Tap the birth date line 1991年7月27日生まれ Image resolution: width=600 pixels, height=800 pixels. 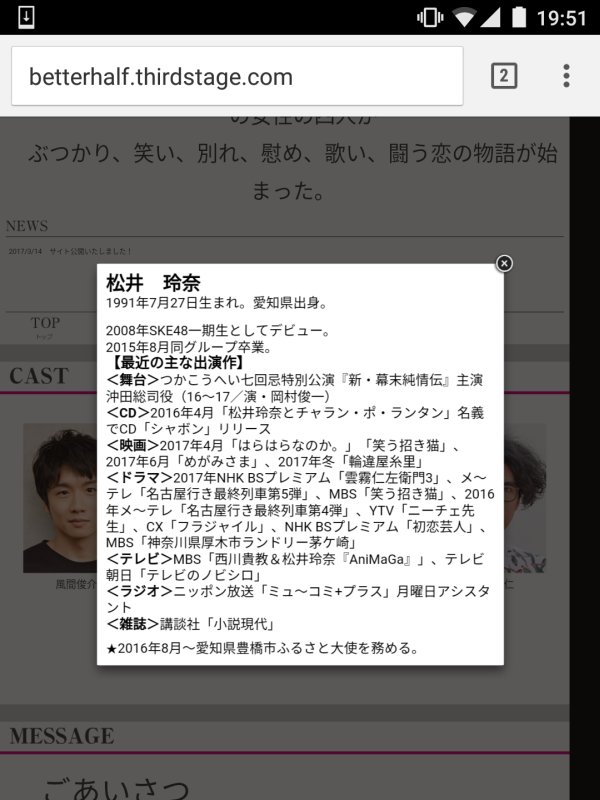(x=216, y=303)
